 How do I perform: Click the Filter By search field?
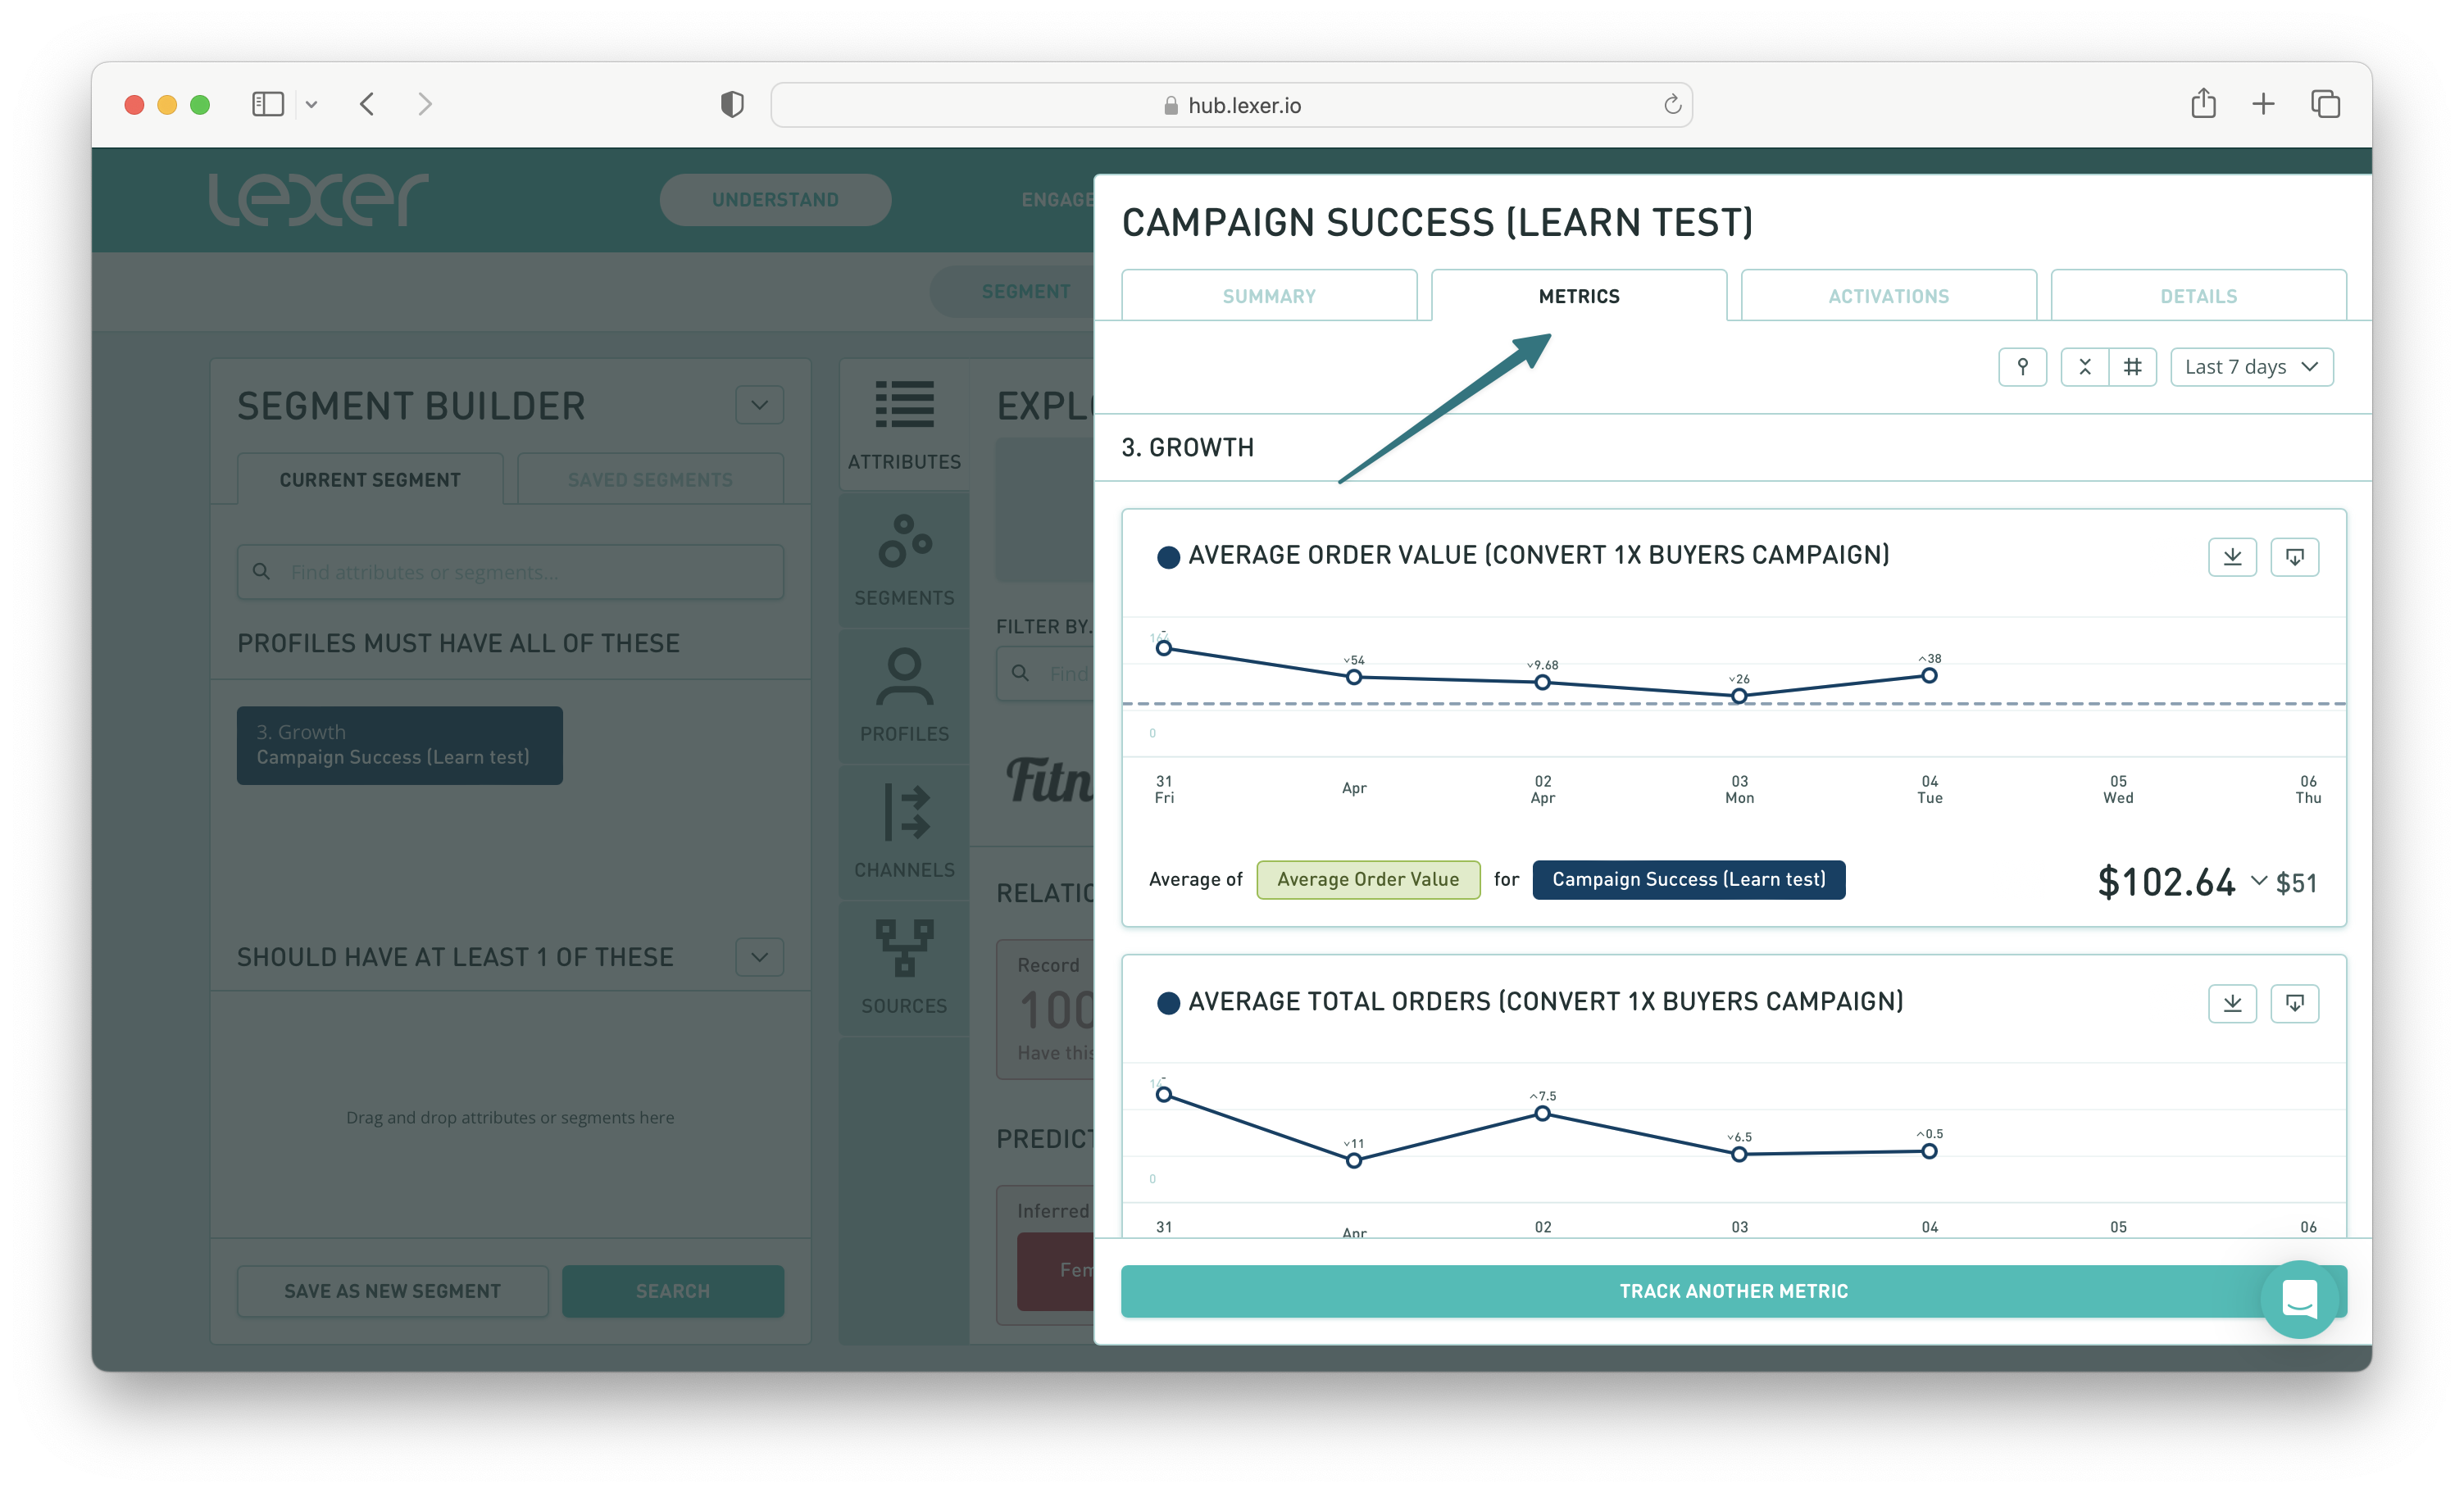click(1046, 673)
